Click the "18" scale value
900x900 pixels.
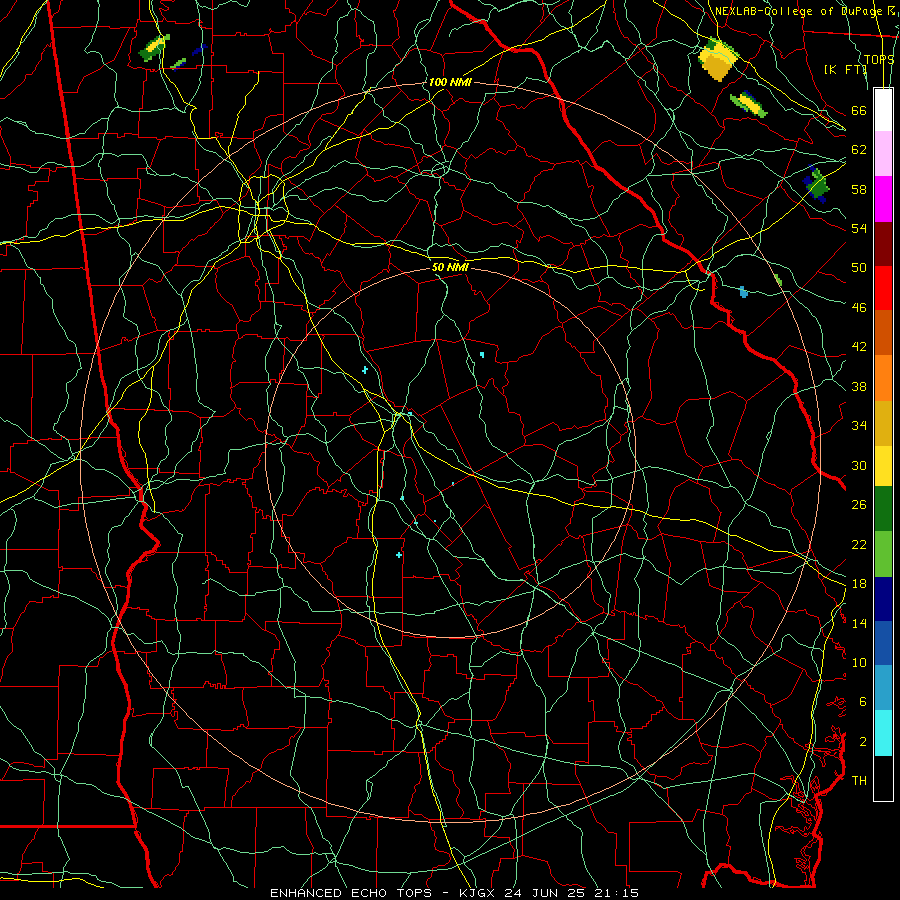(859, 584)
